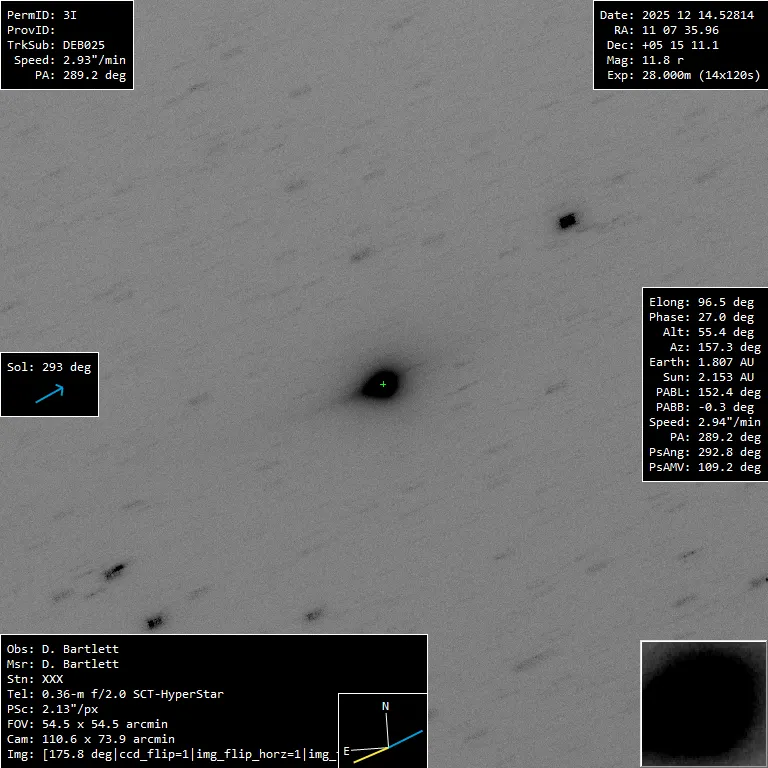The height and width of the screenshot is (768, 768).
Task: Click the Date: 2025 12 14.52814 line
Action: (x=676, y=15)
